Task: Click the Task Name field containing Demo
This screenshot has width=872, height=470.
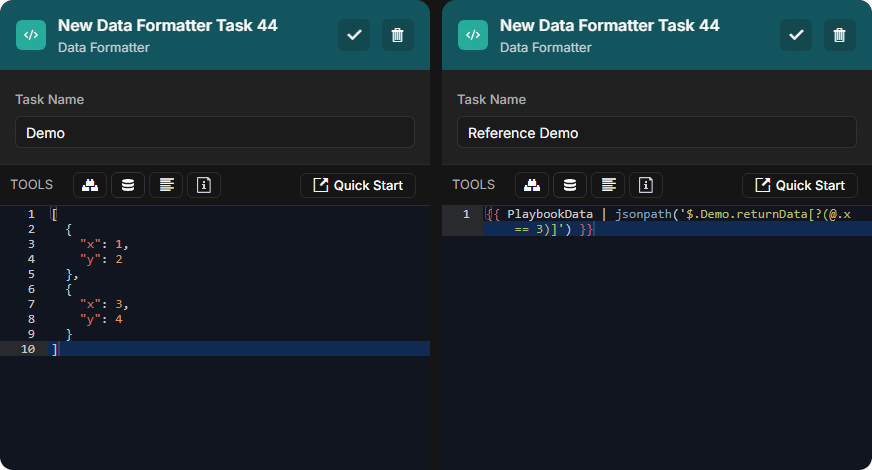Action: tap(215, 132)
